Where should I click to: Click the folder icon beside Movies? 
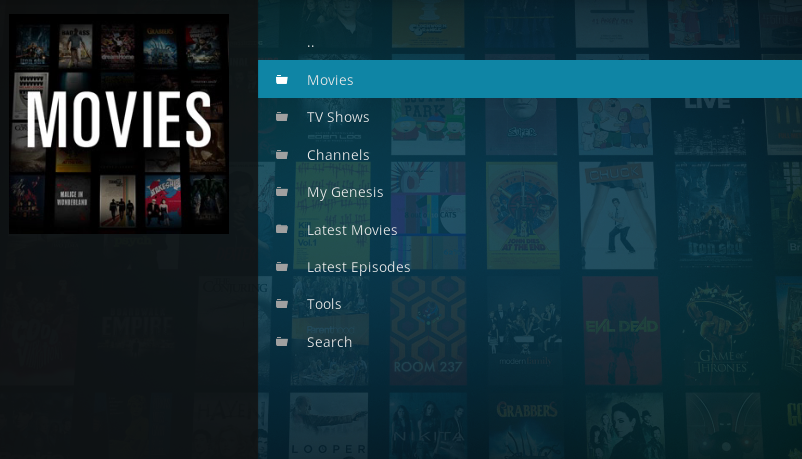pyautogui.click(x=282, y=79)
